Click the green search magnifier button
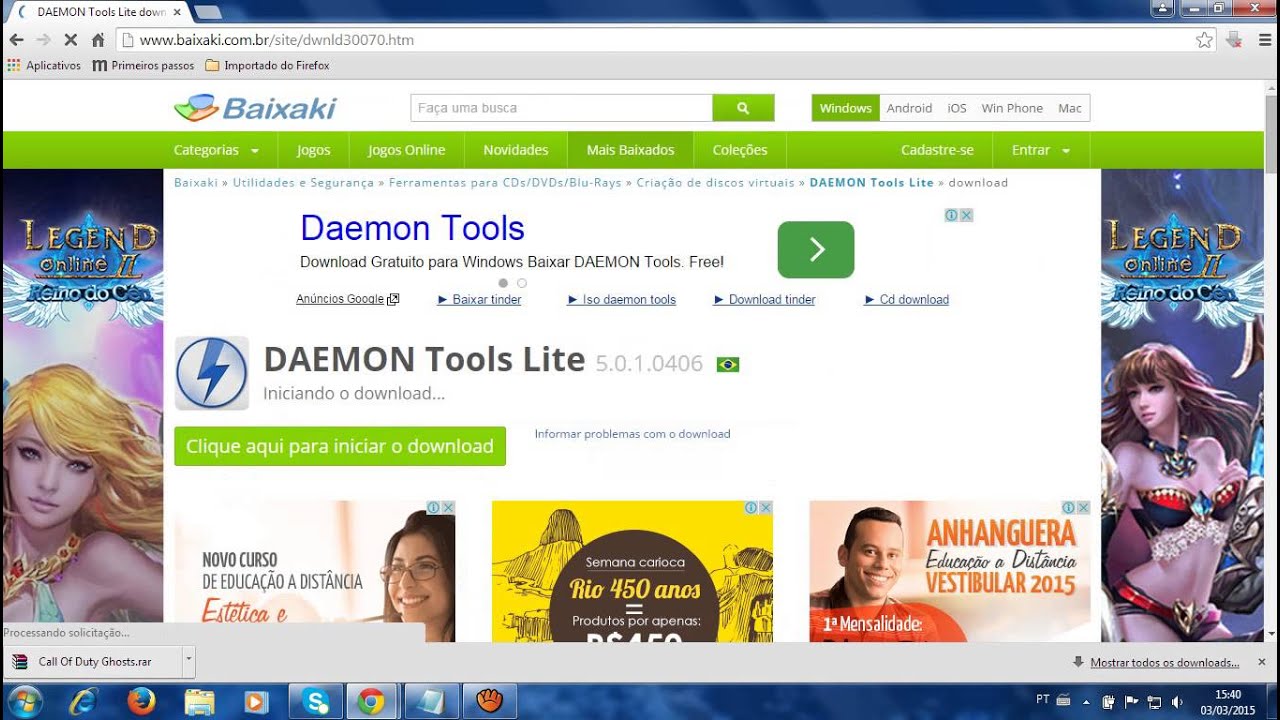This screenshot has height=720, width=1280. [743, 108]
